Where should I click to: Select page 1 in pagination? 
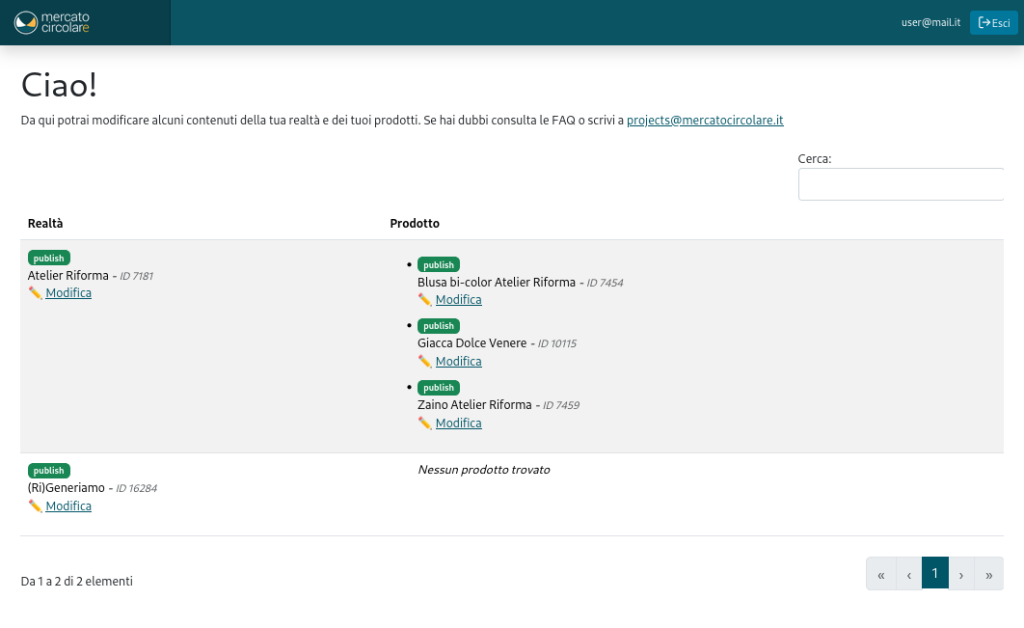[935, 573]
